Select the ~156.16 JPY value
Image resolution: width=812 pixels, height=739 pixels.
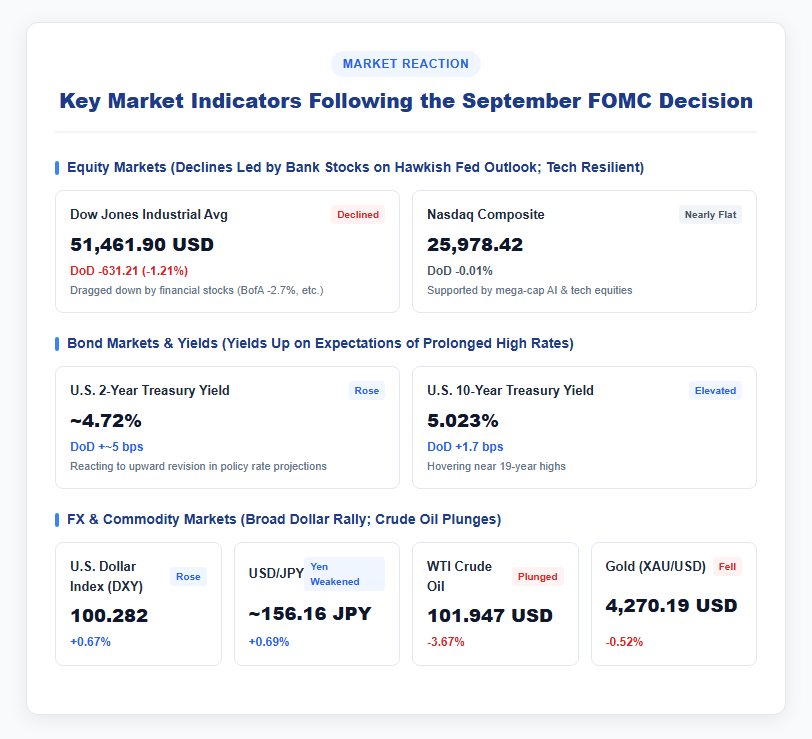point(310,614)
